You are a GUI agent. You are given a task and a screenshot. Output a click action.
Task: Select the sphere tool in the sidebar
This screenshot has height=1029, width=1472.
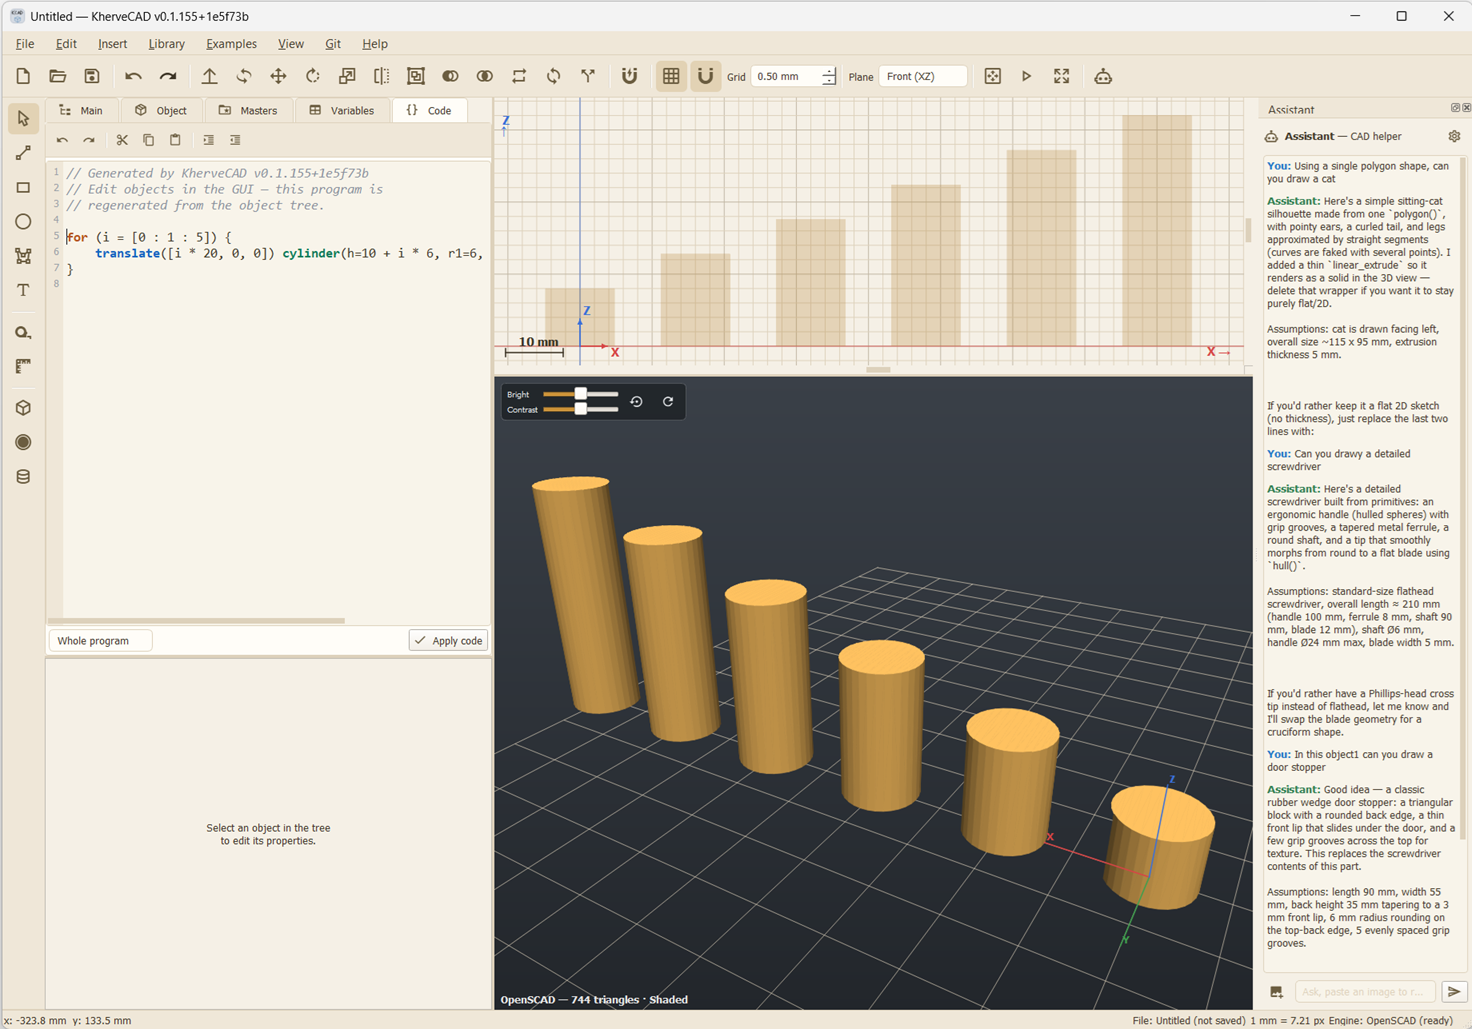pyautogui.click(x=23, y=442)
